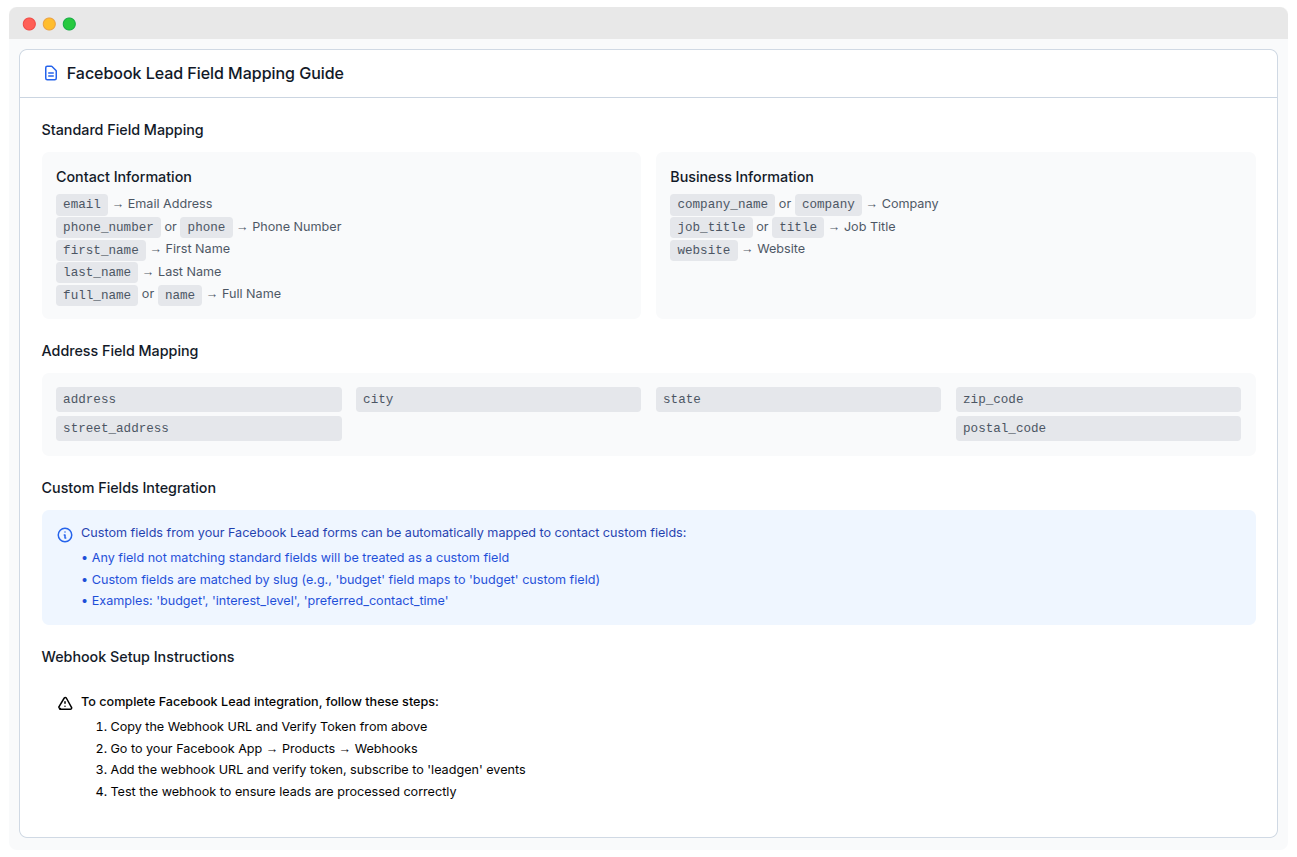Select the phone_number field code tag
The image size is (1297, 857).
pyautogui.click(x=108, y=227)
